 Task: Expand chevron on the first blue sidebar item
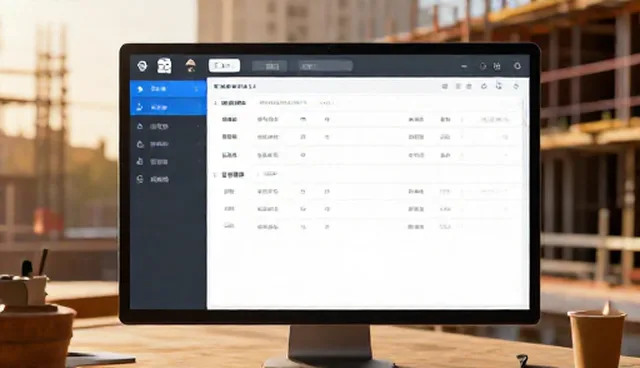coord(197,89)
